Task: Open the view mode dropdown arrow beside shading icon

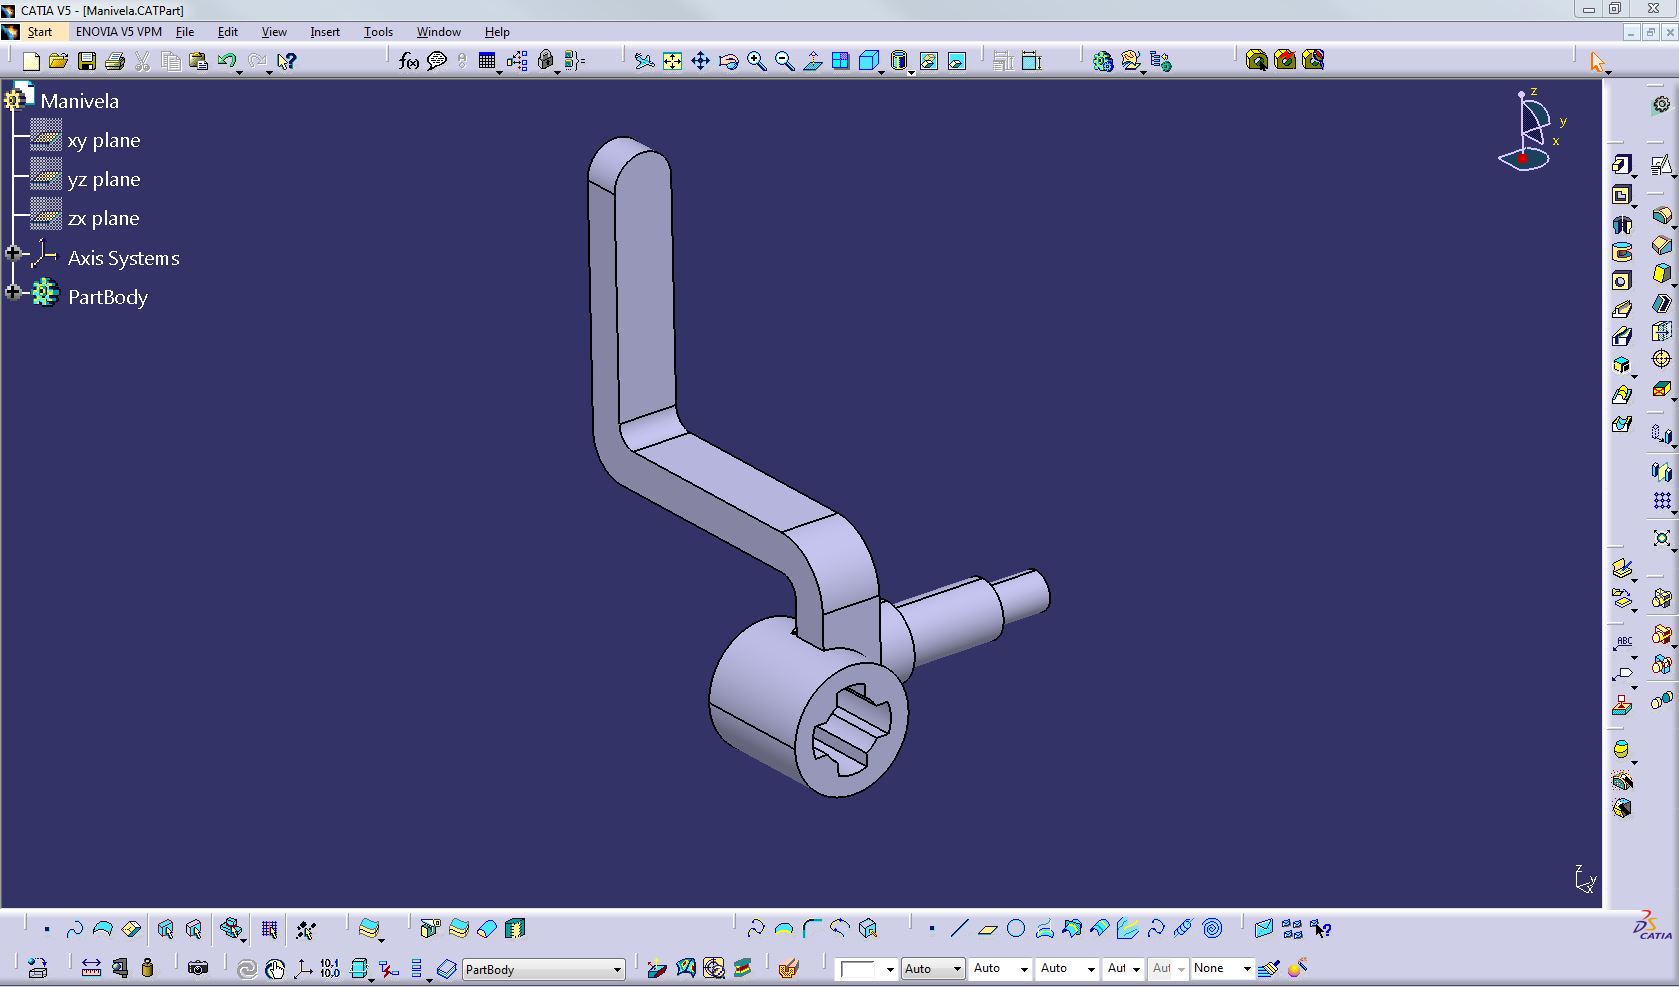Action: pyautogui.click(x=912, y=72)
